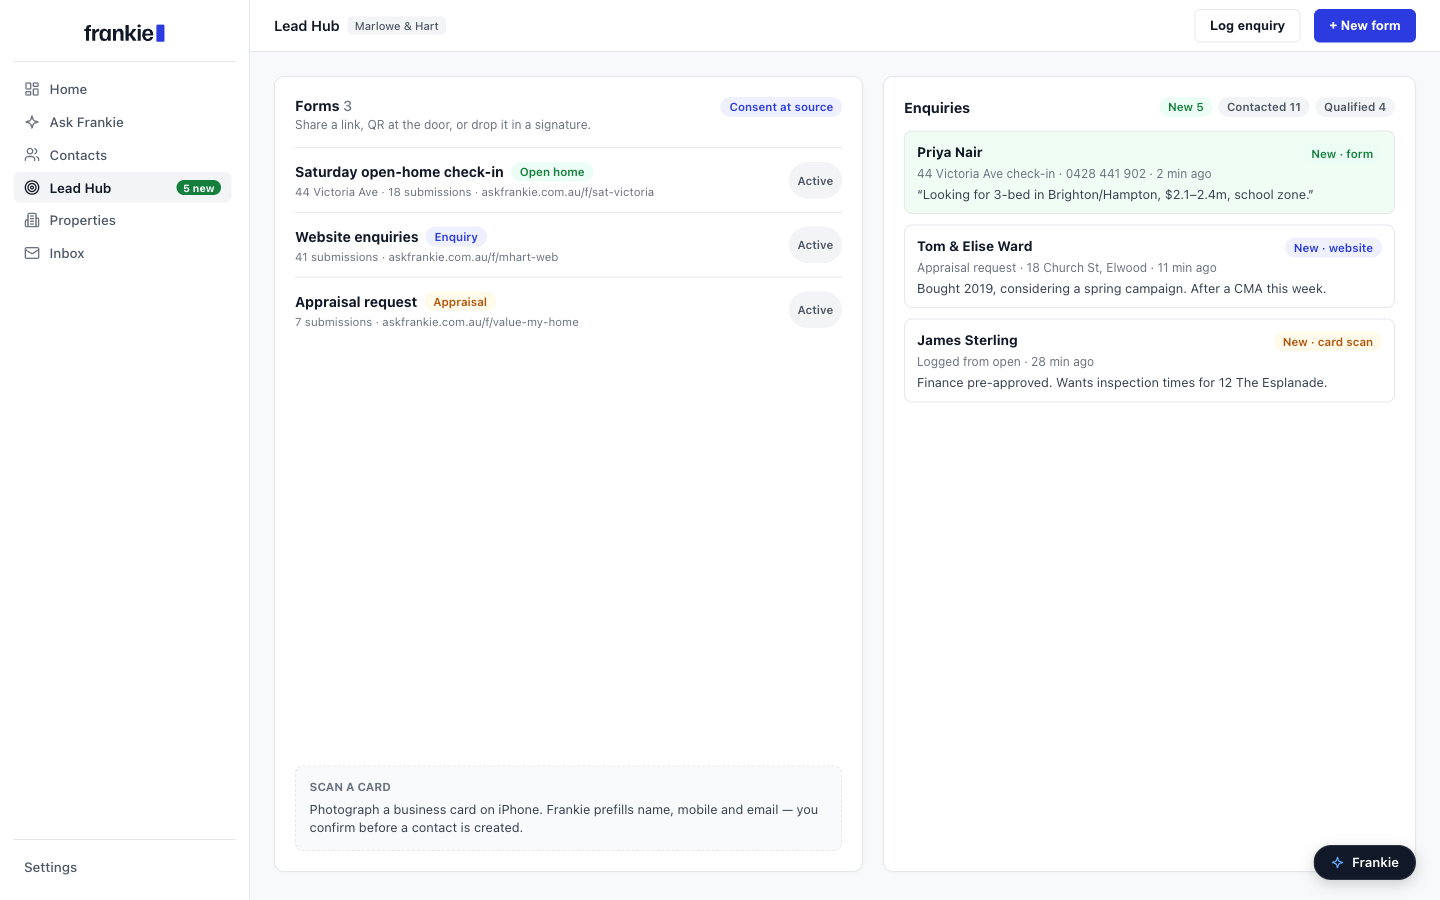Click the Contacts people icon
This screenshot has height=900, width=1440.
32,155
